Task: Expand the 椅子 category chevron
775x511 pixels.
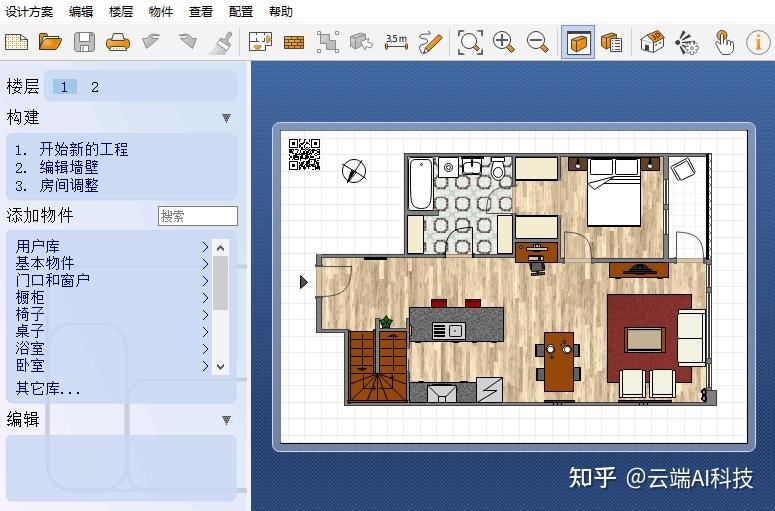Action: (x=205, y=315)
